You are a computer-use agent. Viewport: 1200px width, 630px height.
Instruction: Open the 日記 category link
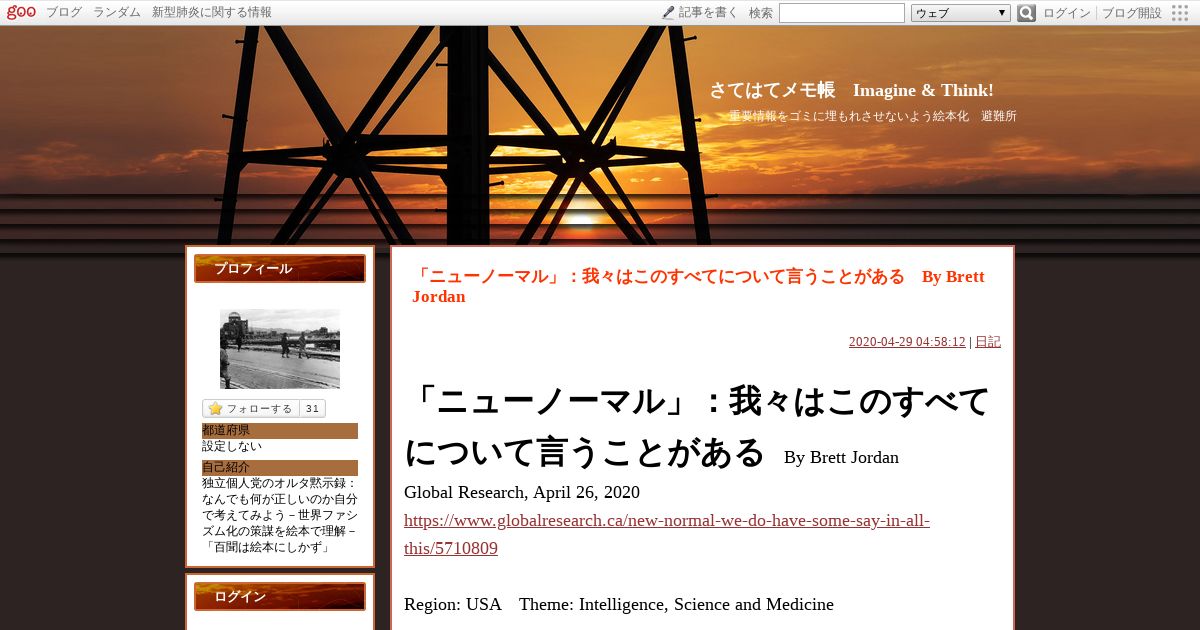click(988, 342)
